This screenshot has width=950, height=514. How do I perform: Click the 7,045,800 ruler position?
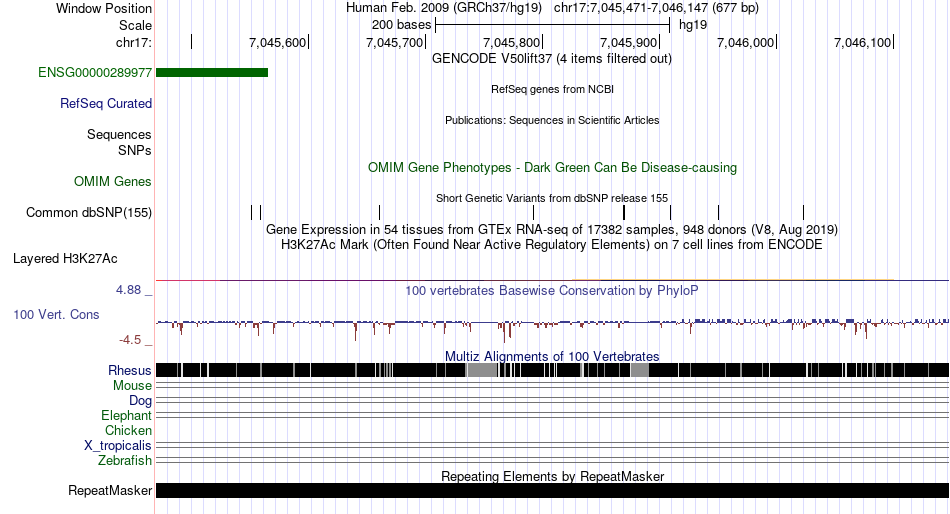pos(511,42)
